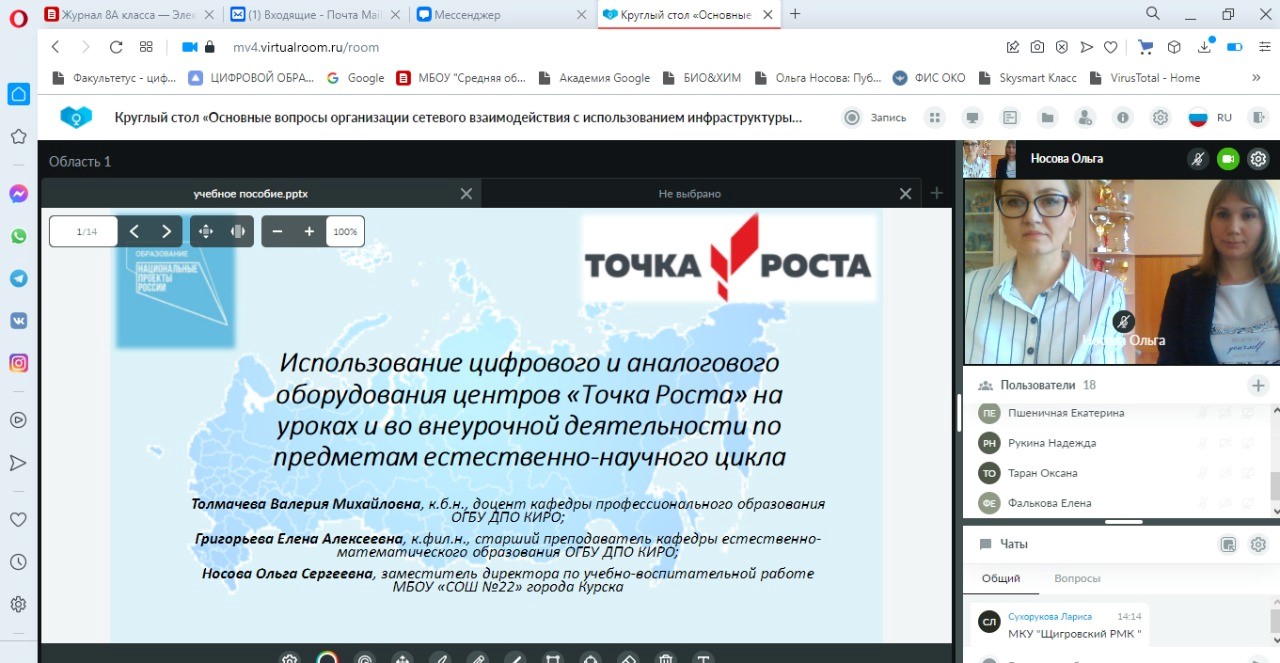Open room settings gear in top header
1280x663 pixels.
1160,117
